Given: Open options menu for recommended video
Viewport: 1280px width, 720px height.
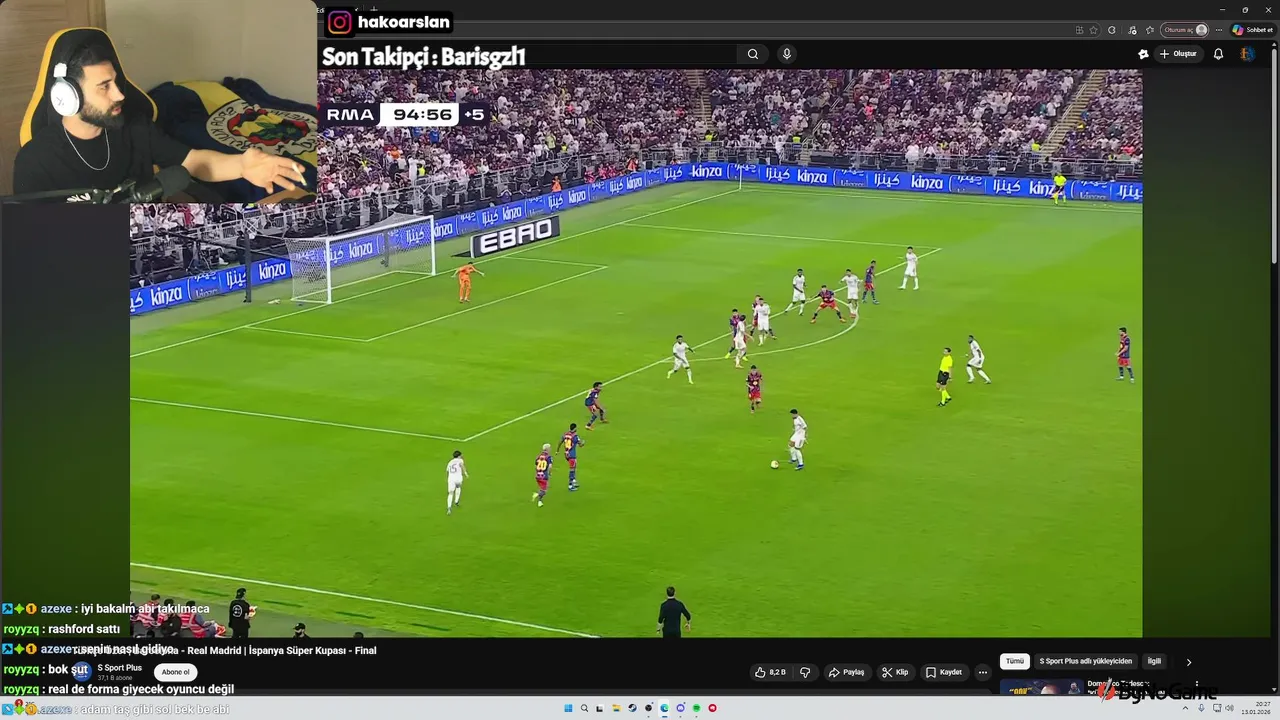Looking at the screenshot, I should point(1197,685).
